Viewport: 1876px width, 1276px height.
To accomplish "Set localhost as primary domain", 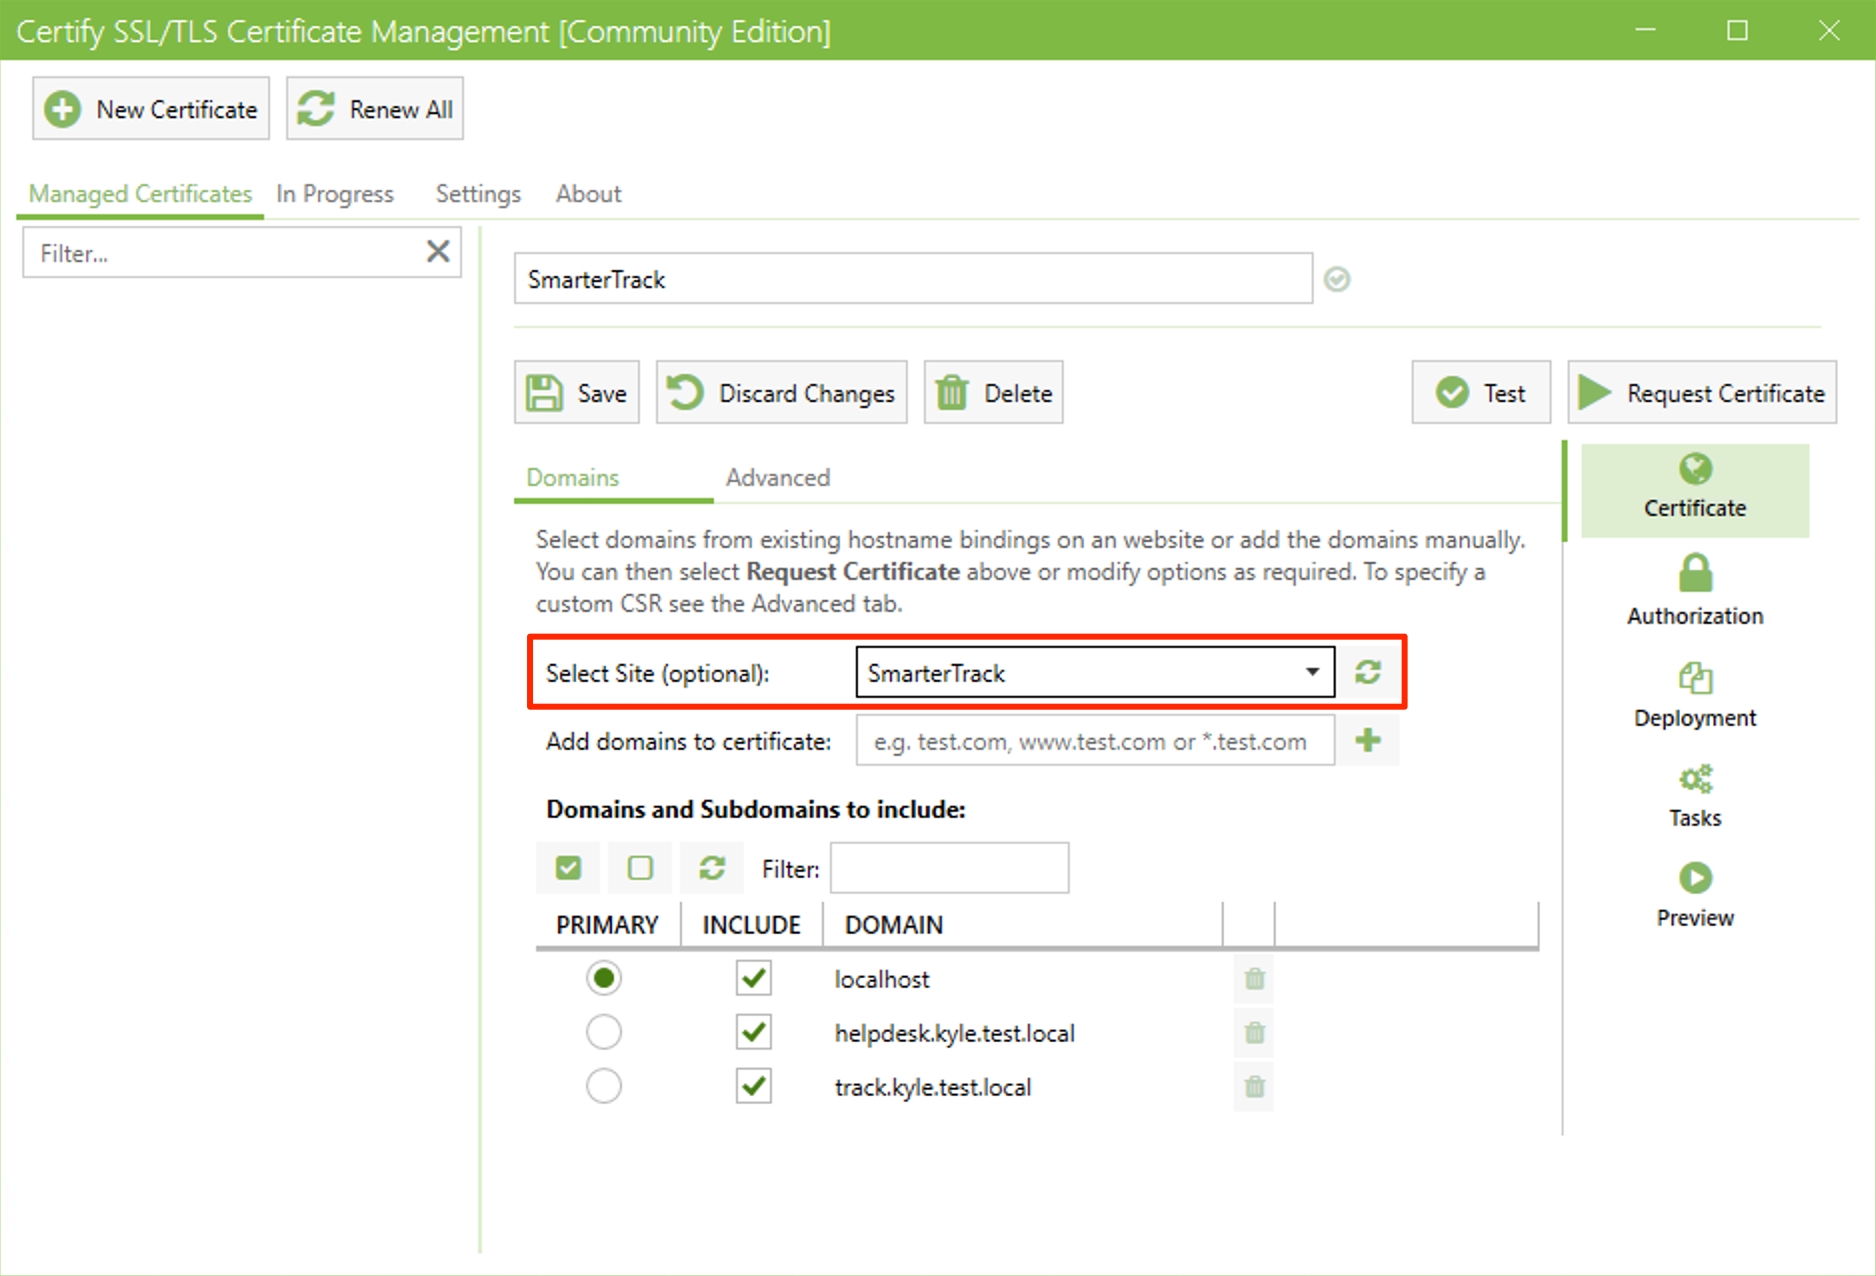I will [604, 978].
